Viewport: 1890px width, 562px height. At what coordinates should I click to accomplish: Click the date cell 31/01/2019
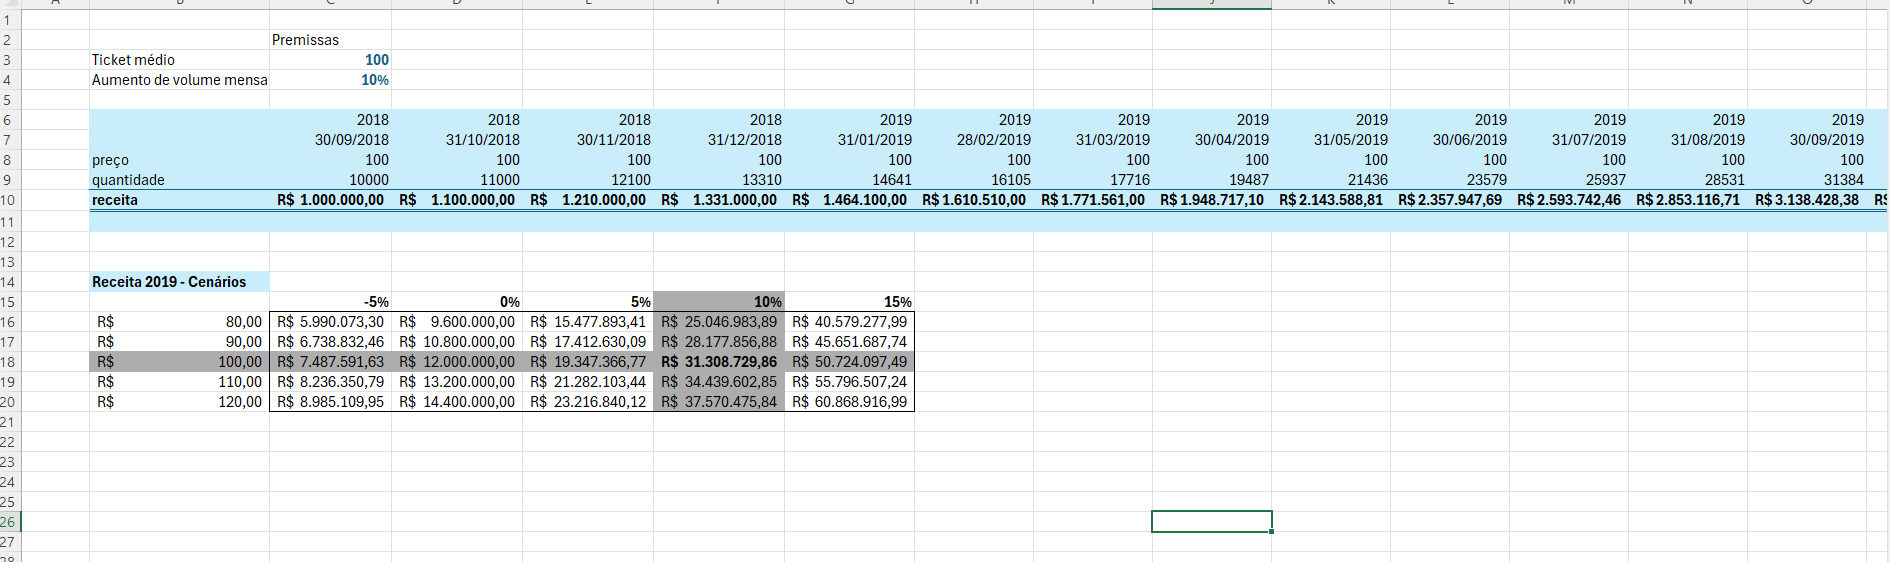[849, 140]
